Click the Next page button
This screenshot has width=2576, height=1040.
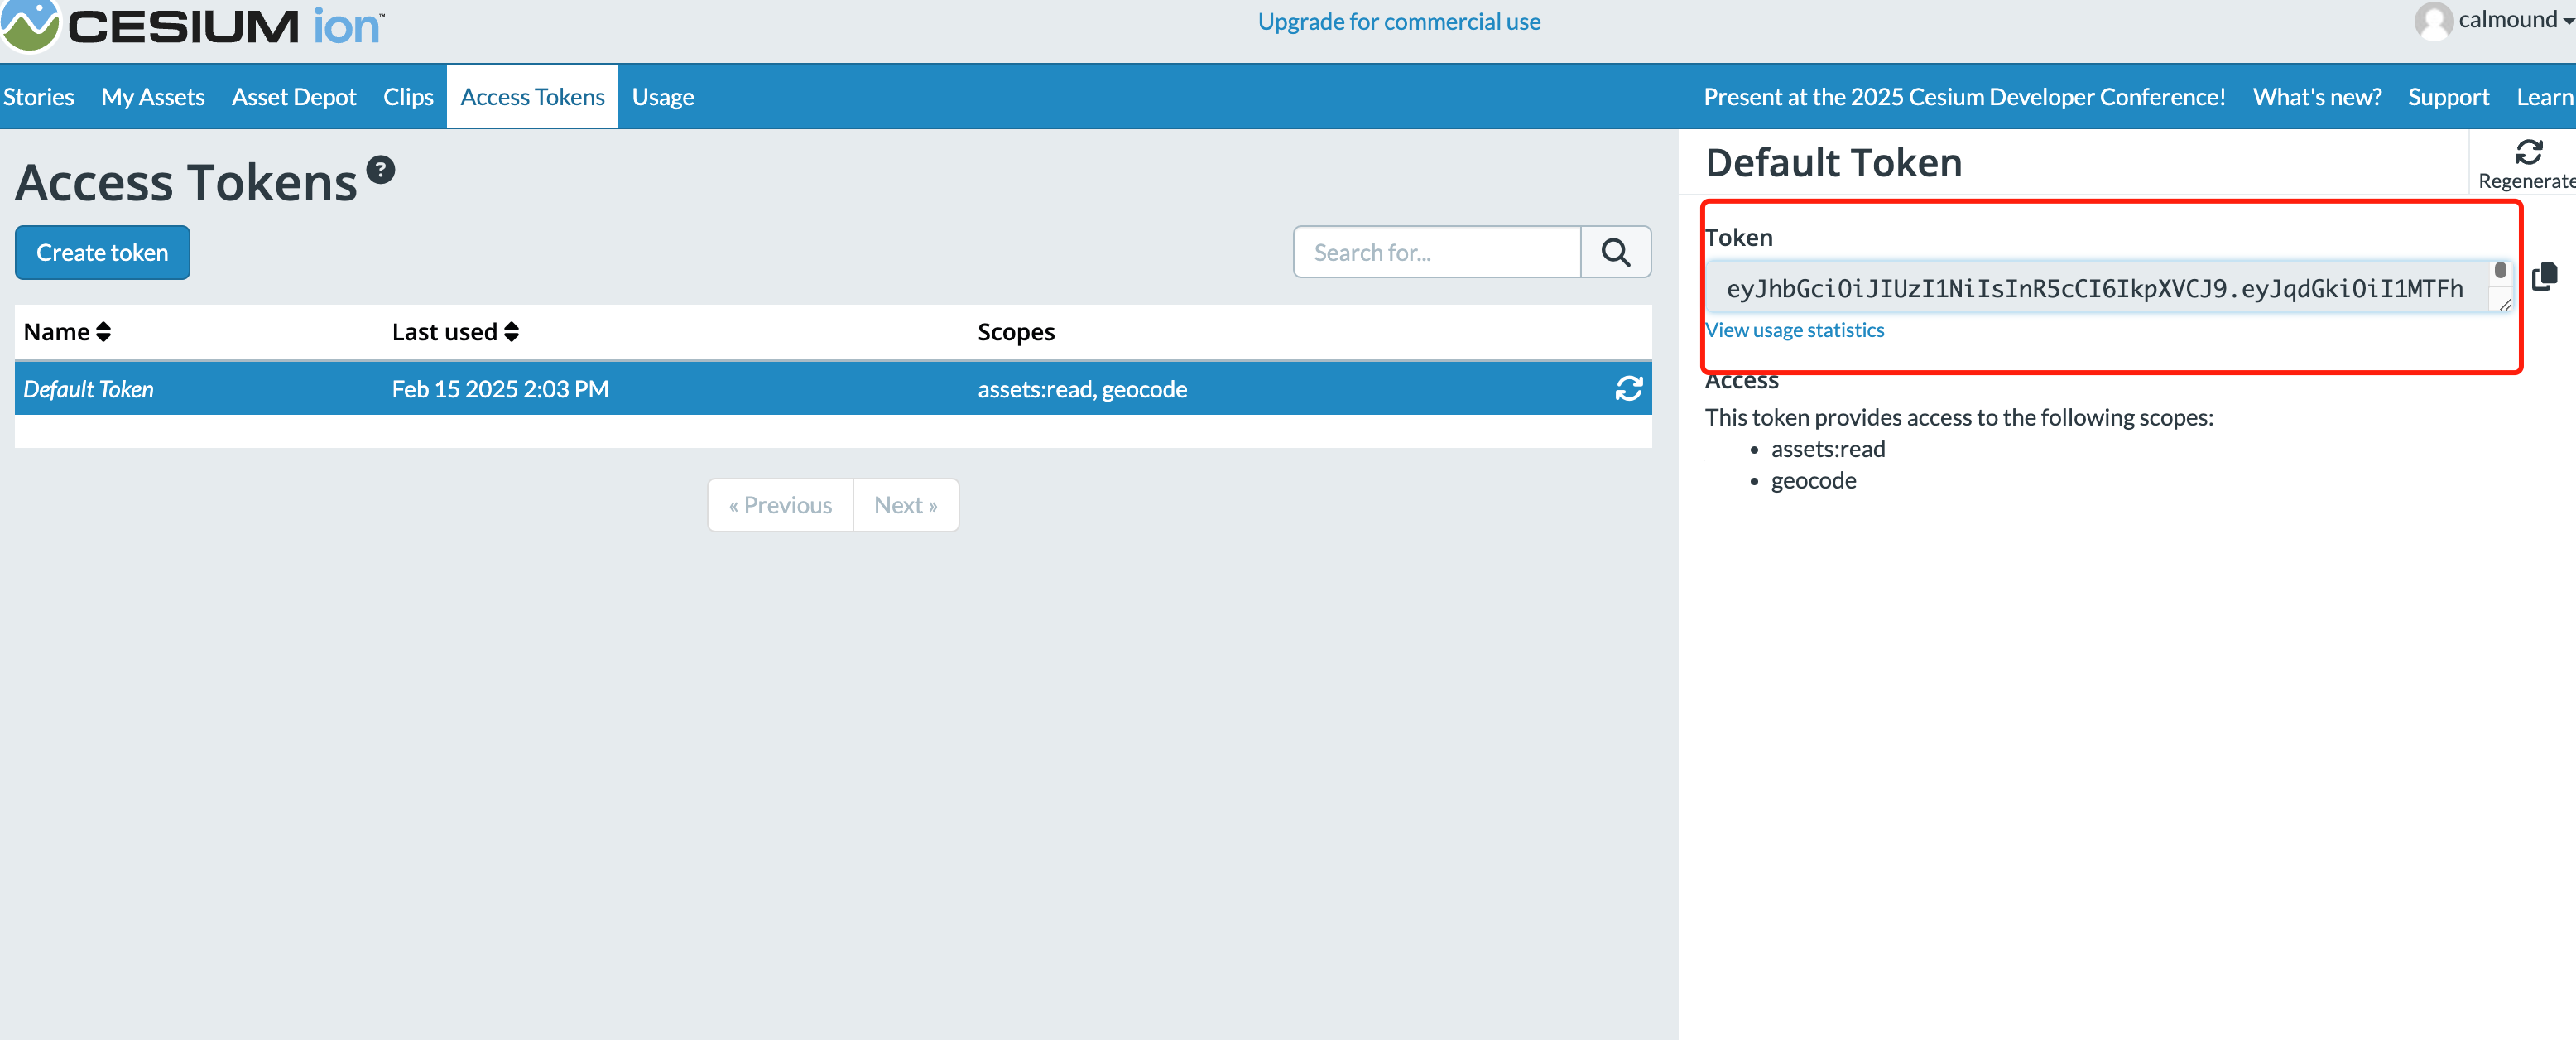pos(906,505)
